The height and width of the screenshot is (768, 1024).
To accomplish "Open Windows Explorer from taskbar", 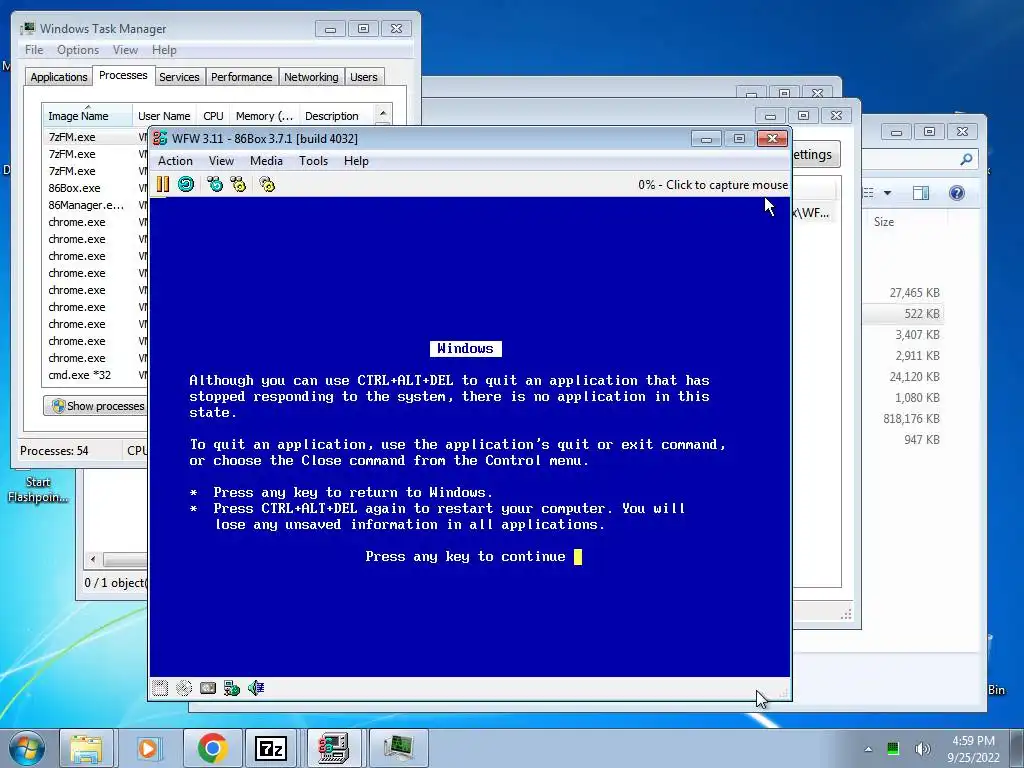I will 86,748.
